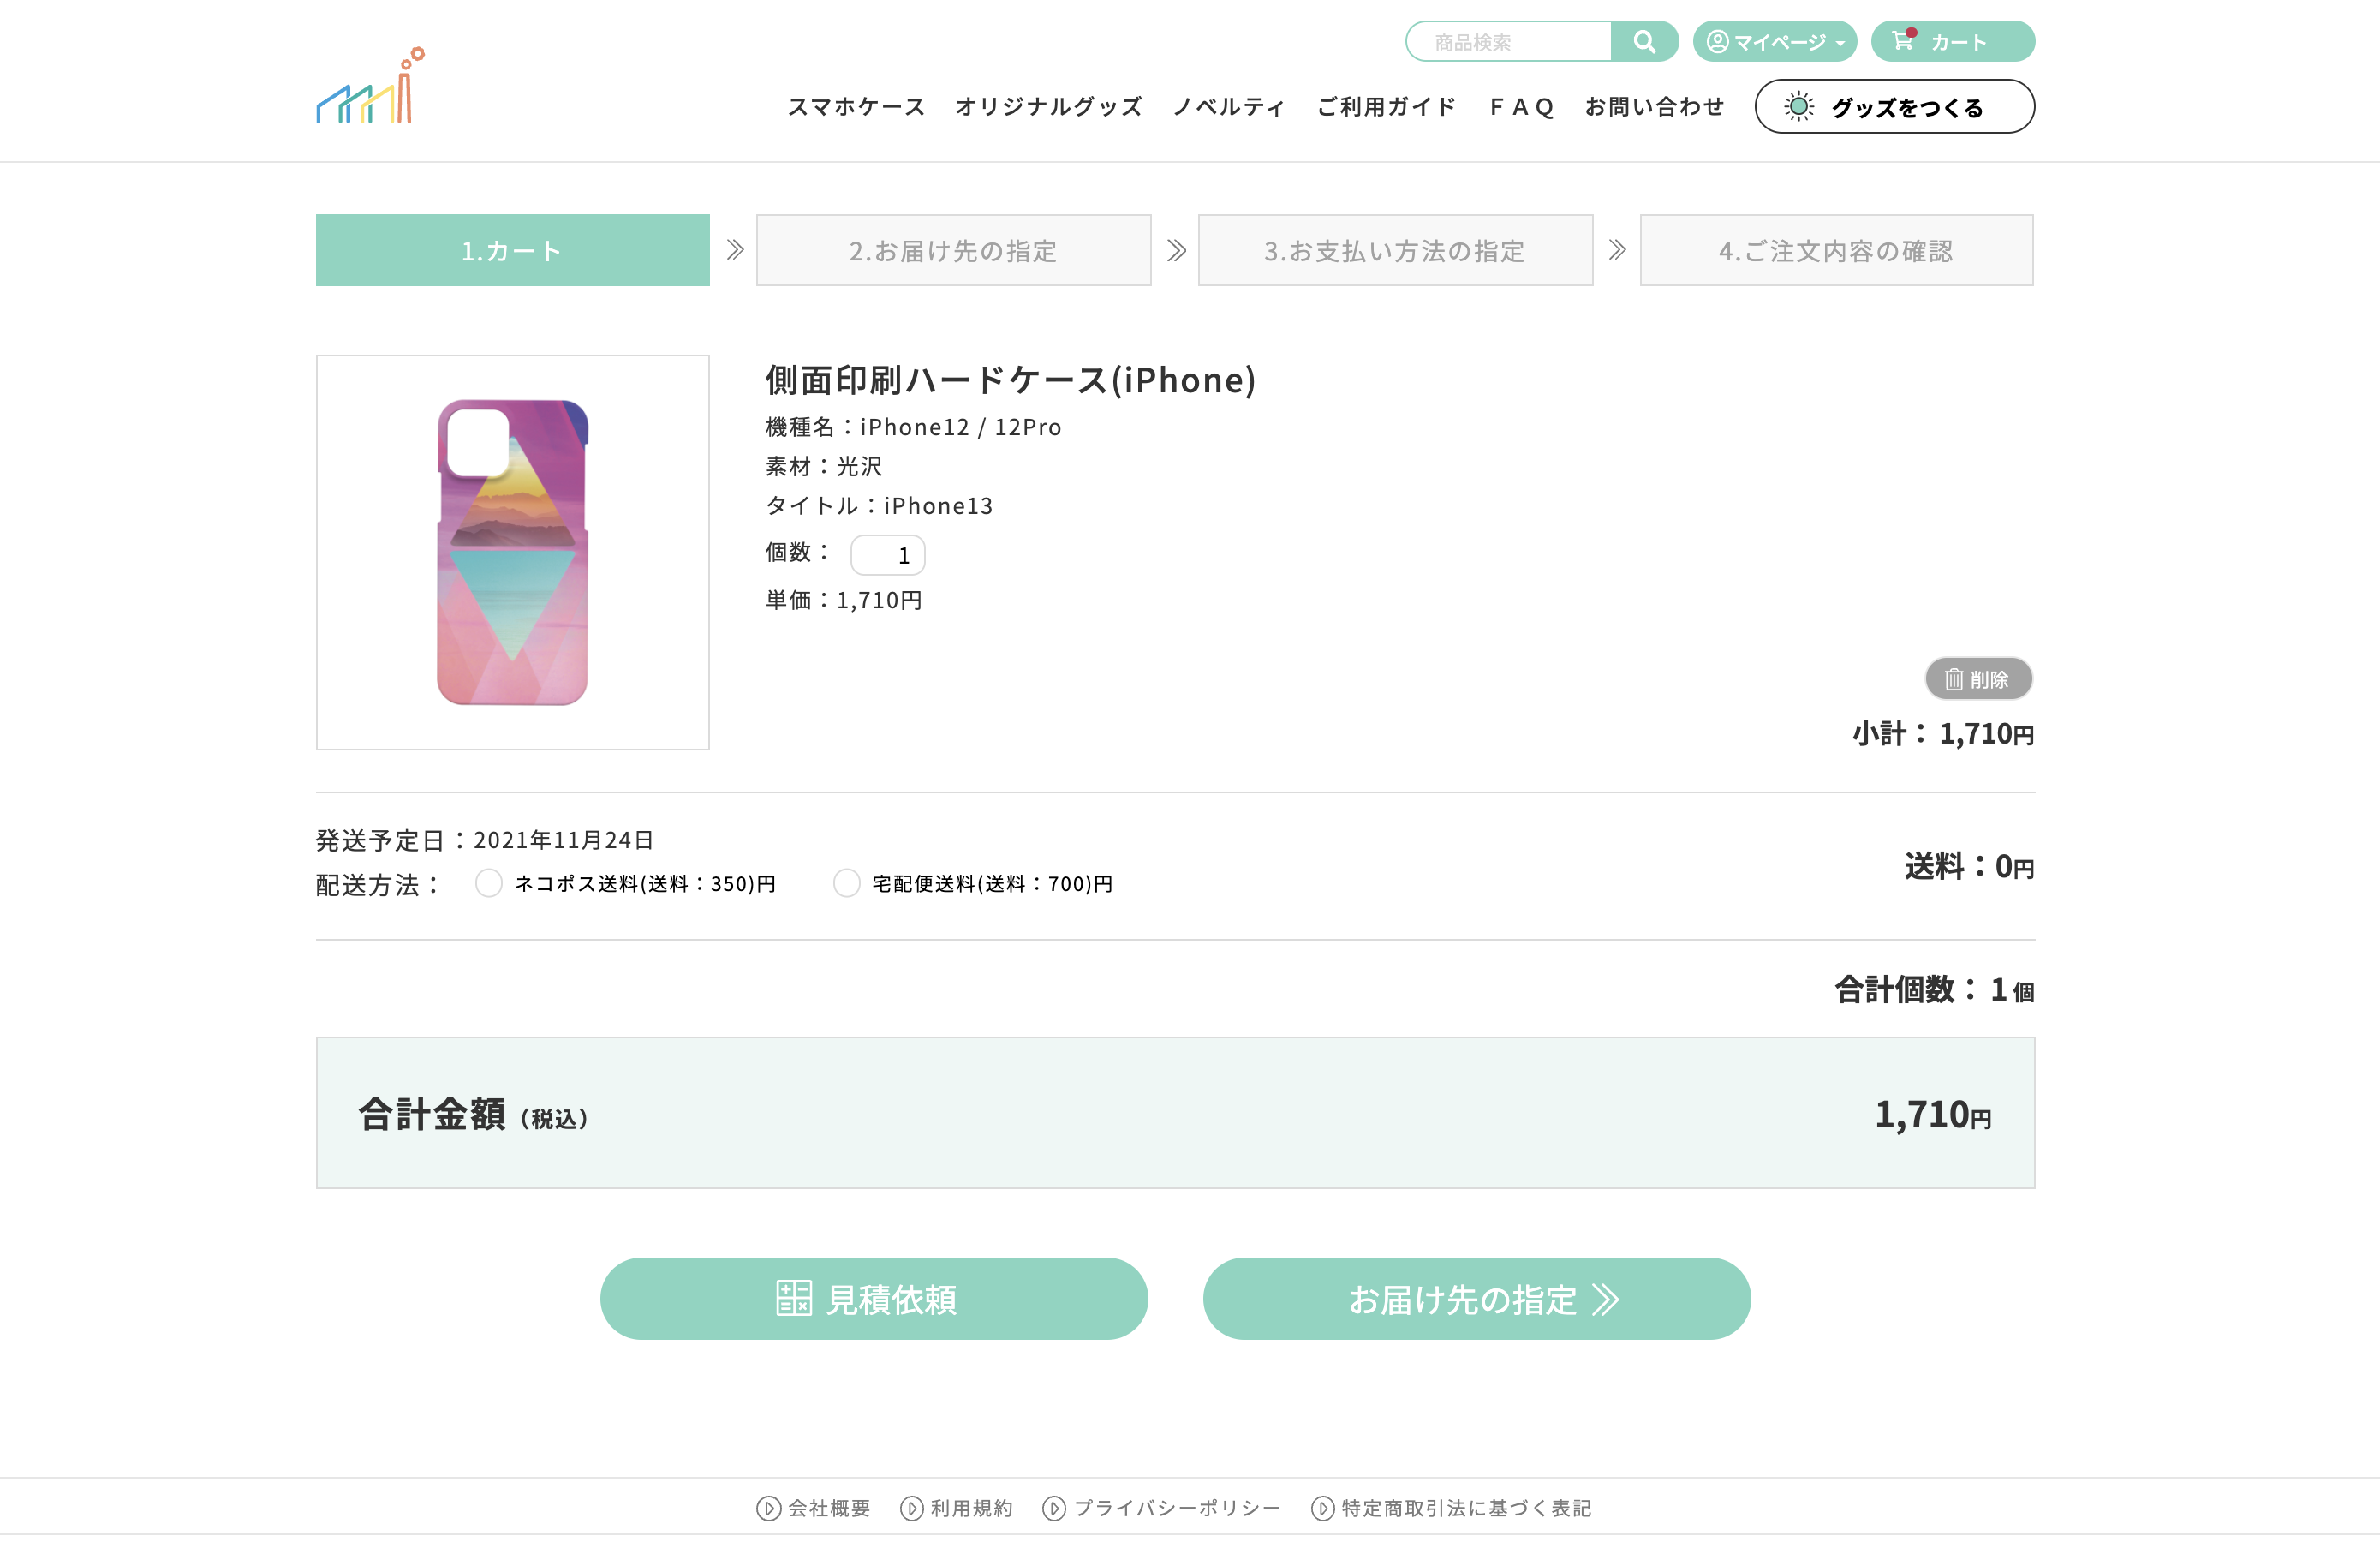Screen dimensions: 2380x1542
Task: Click the 個数 quantity input field
Action: tap(887, 555)
